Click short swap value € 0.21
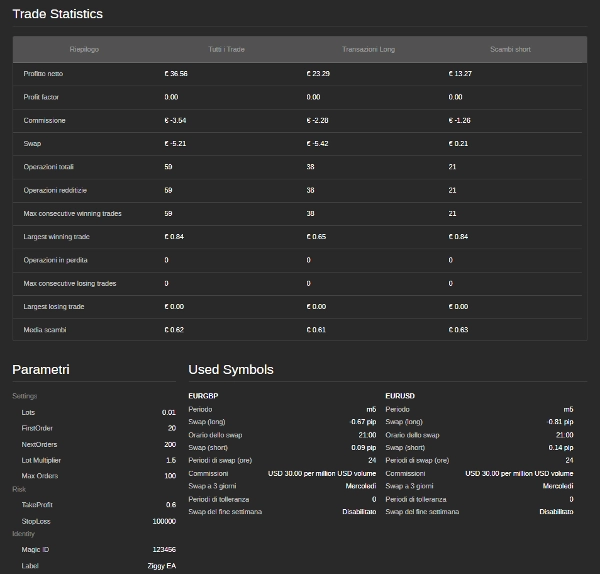 click(x=458, y=144)
